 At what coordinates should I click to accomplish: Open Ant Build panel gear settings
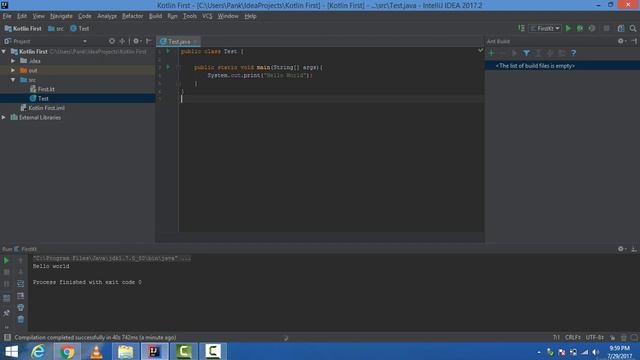[621, 41]
